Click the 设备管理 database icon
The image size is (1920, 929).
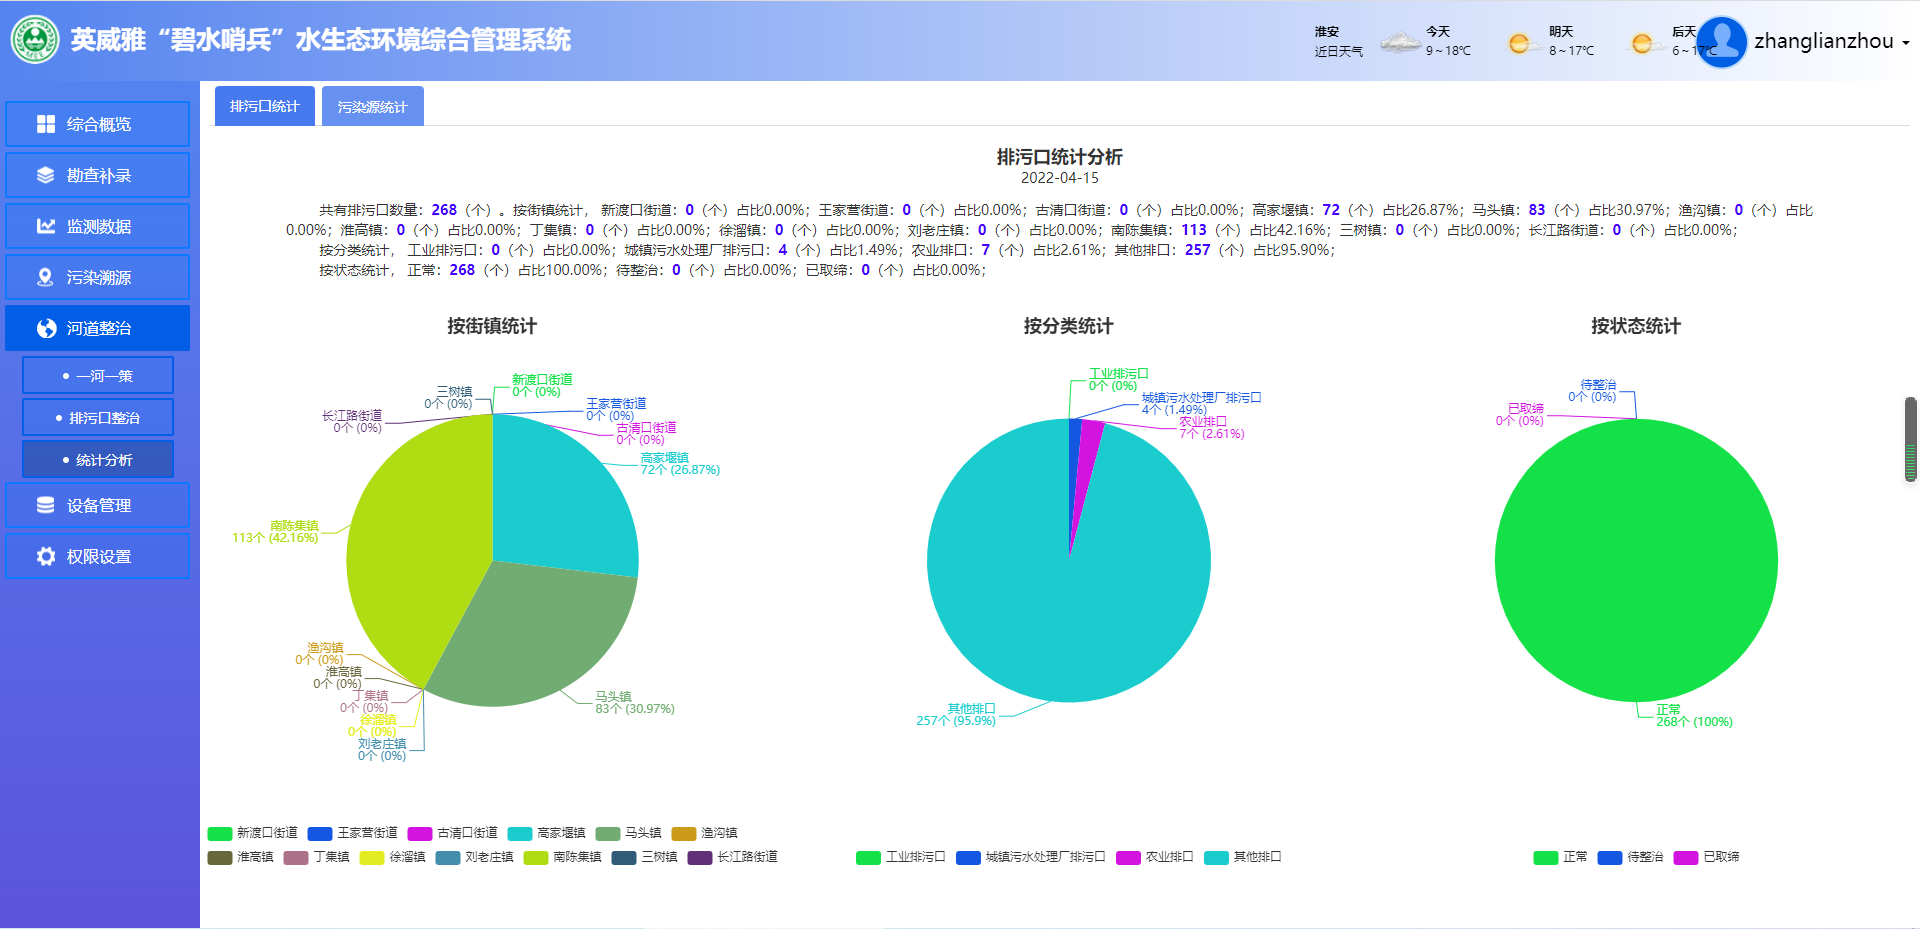(x=46, y=505)
